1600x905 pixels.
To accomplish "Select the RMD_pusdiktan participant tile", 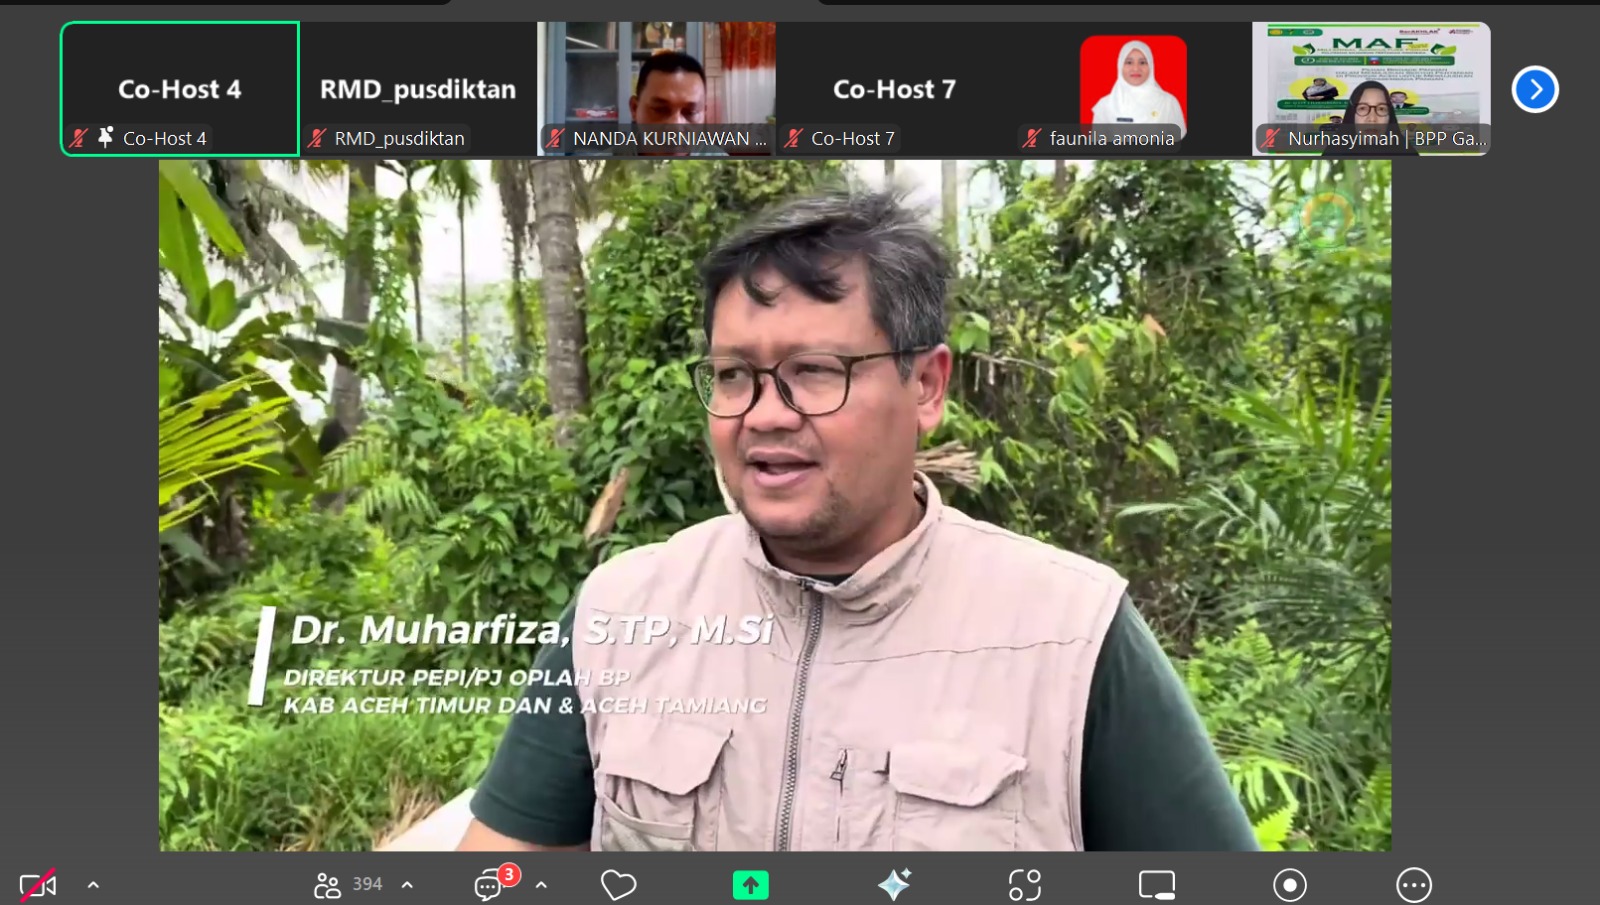I will point(418,89).
